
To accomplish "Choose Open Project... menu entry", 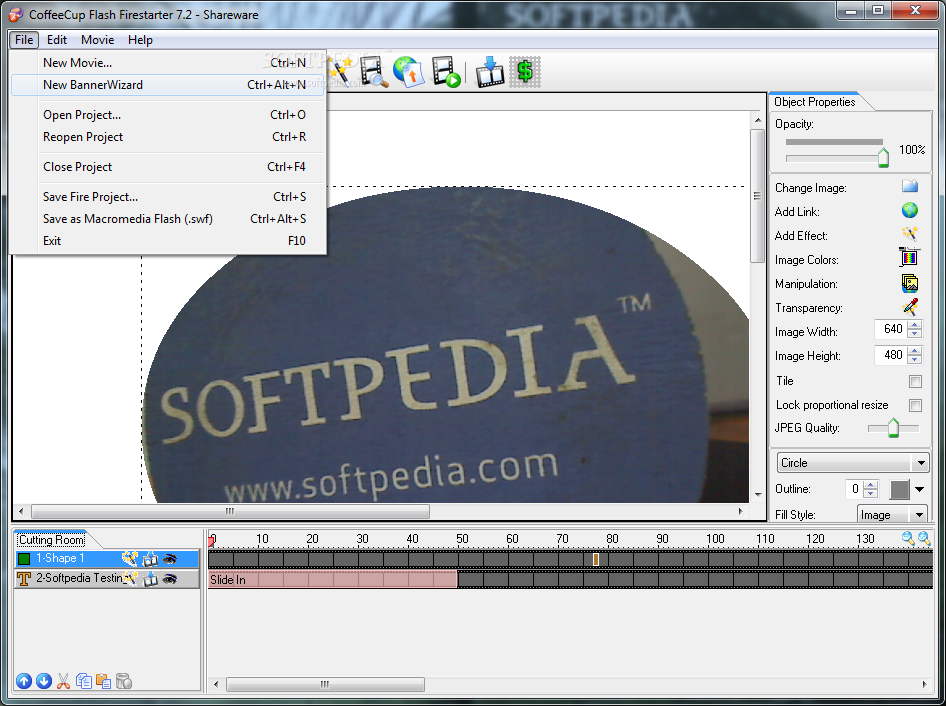I will click(x=168, y=115).
